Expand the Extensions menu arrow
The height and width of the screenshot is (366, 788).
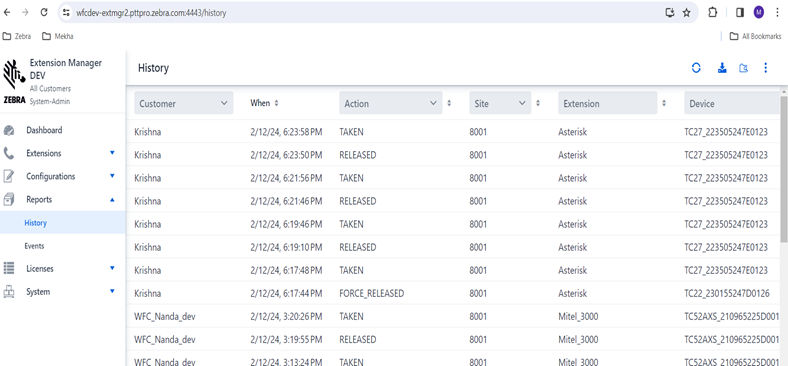click(113, 152)
